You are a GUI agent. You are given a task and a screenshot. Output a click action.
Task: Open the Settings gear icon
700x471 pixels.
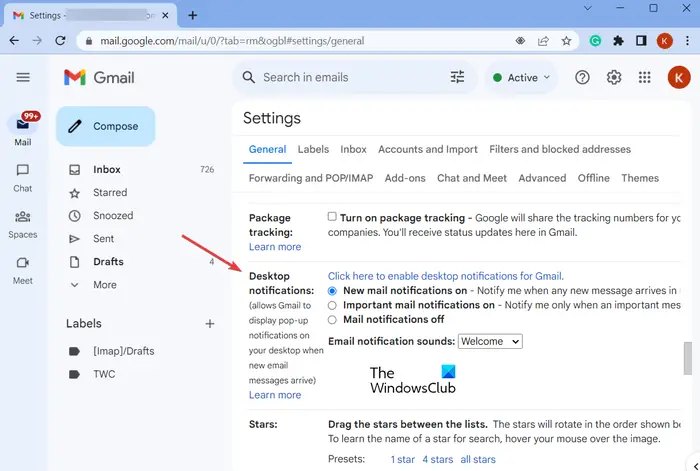pos(614,77)
